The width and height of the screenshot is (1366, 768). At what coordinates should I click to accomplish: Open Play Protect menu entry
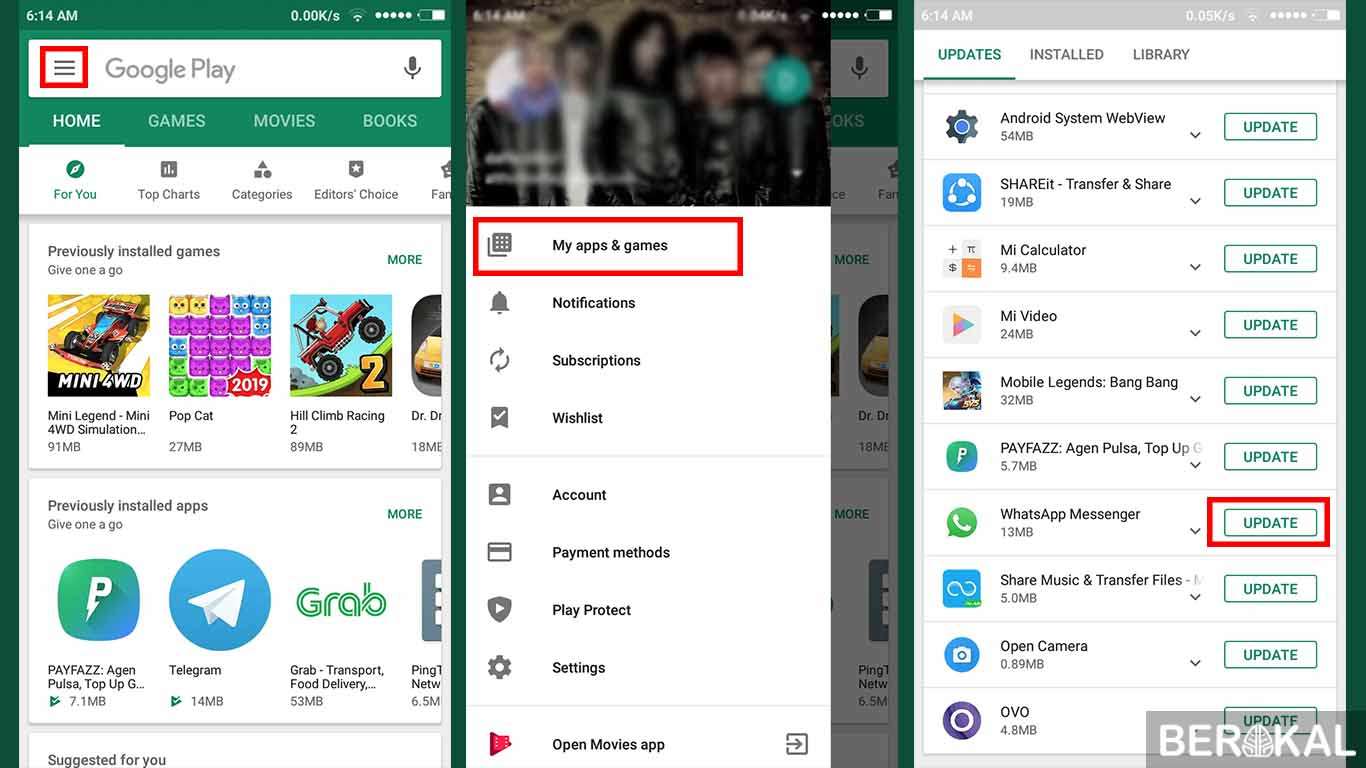648,610
